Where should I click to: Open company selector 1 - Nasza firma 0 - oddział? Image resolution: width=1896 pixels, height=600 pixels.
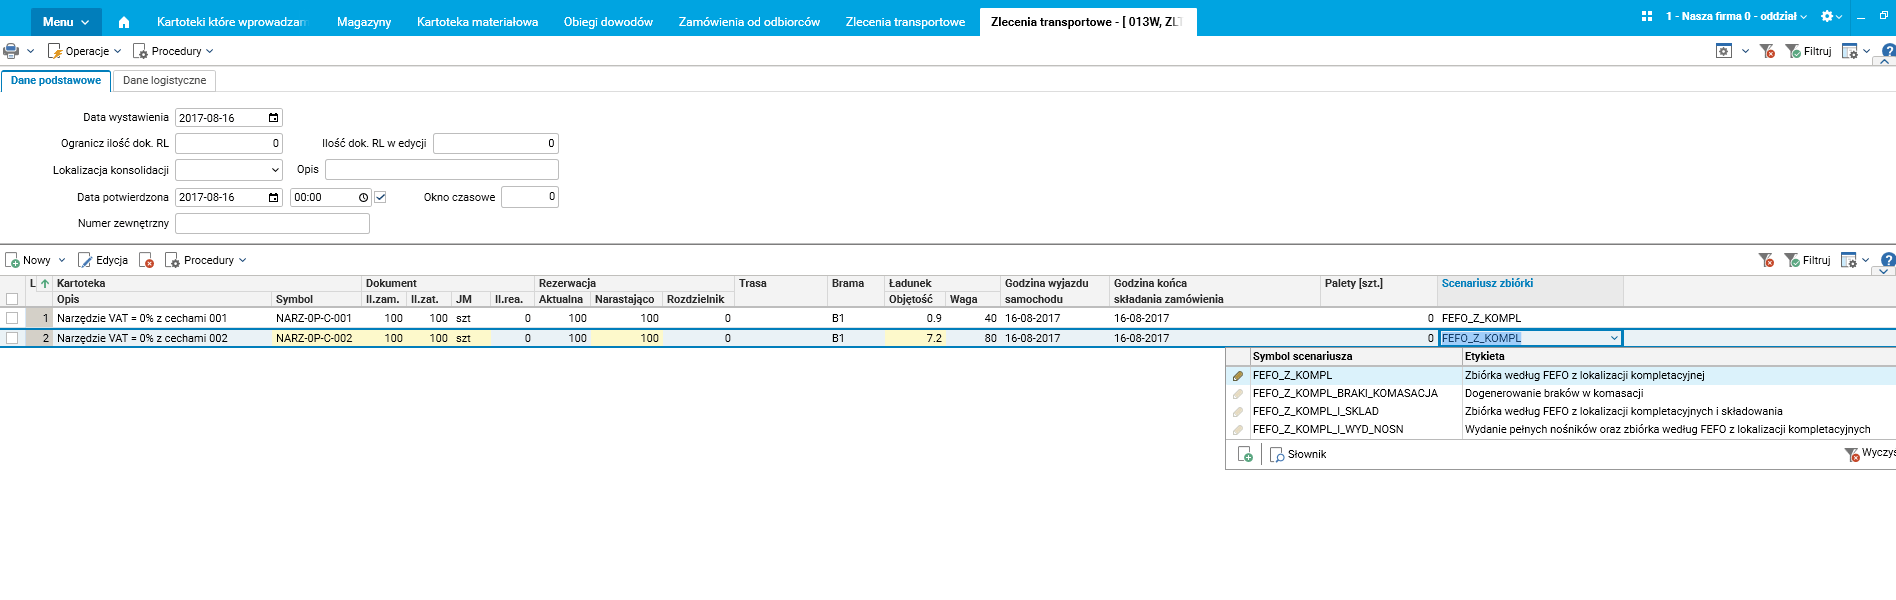click(1736, 17)
